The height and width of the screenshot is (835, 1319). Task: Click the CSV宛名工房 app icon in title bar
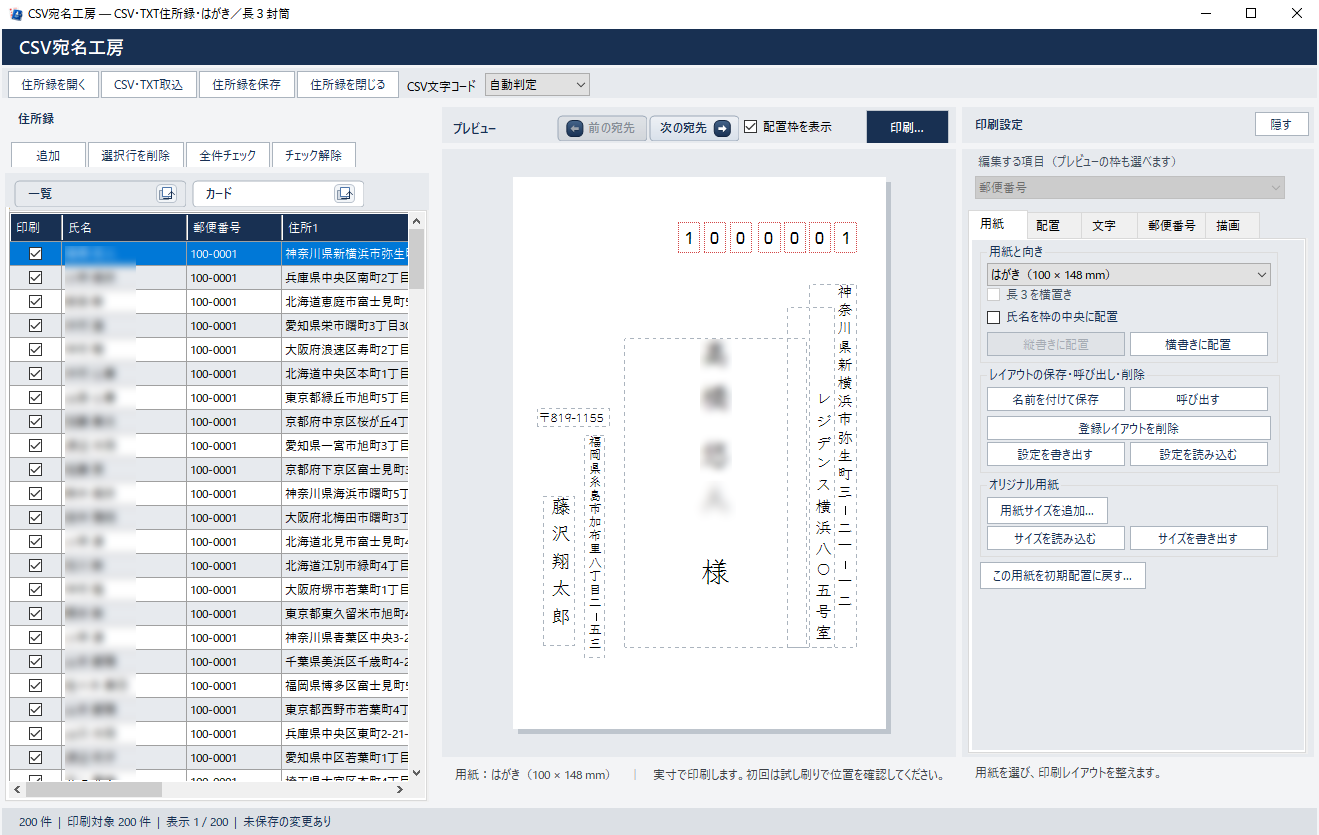point(16,14)
